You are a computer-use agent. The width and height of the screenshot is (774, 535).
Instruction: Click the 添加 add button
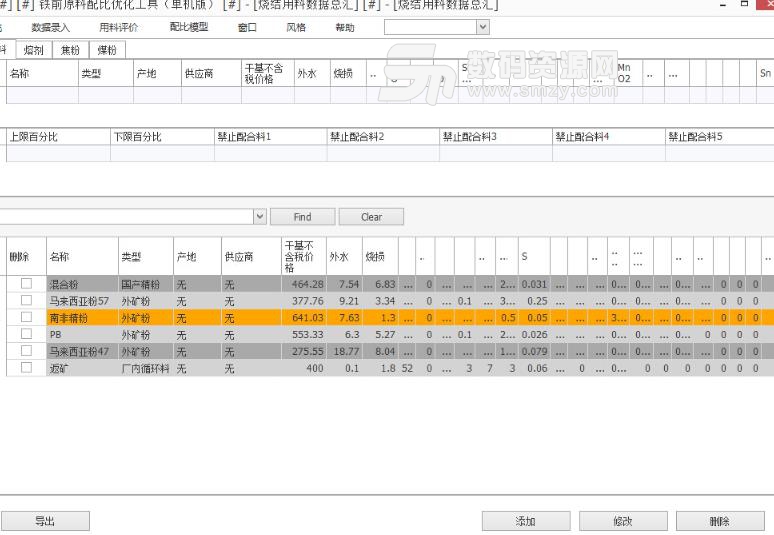(x=526, y=521)
